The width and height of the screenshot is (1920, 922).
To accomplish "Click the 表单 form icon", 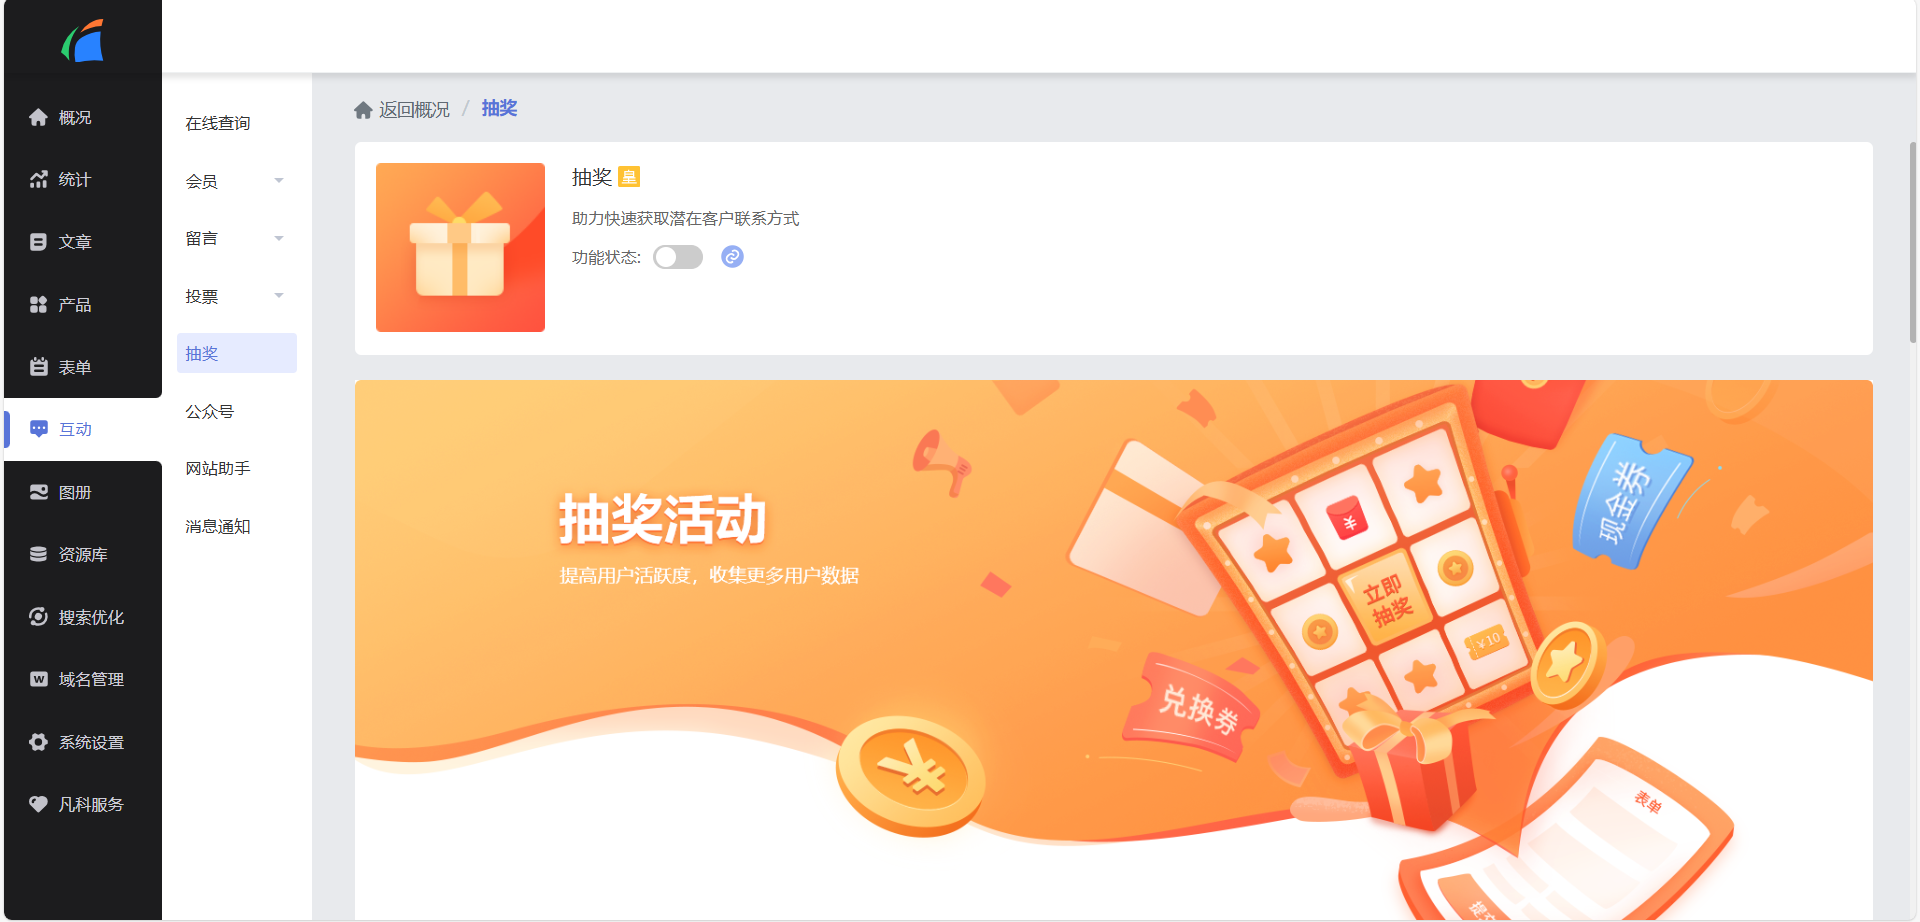I will click(38, 367).
